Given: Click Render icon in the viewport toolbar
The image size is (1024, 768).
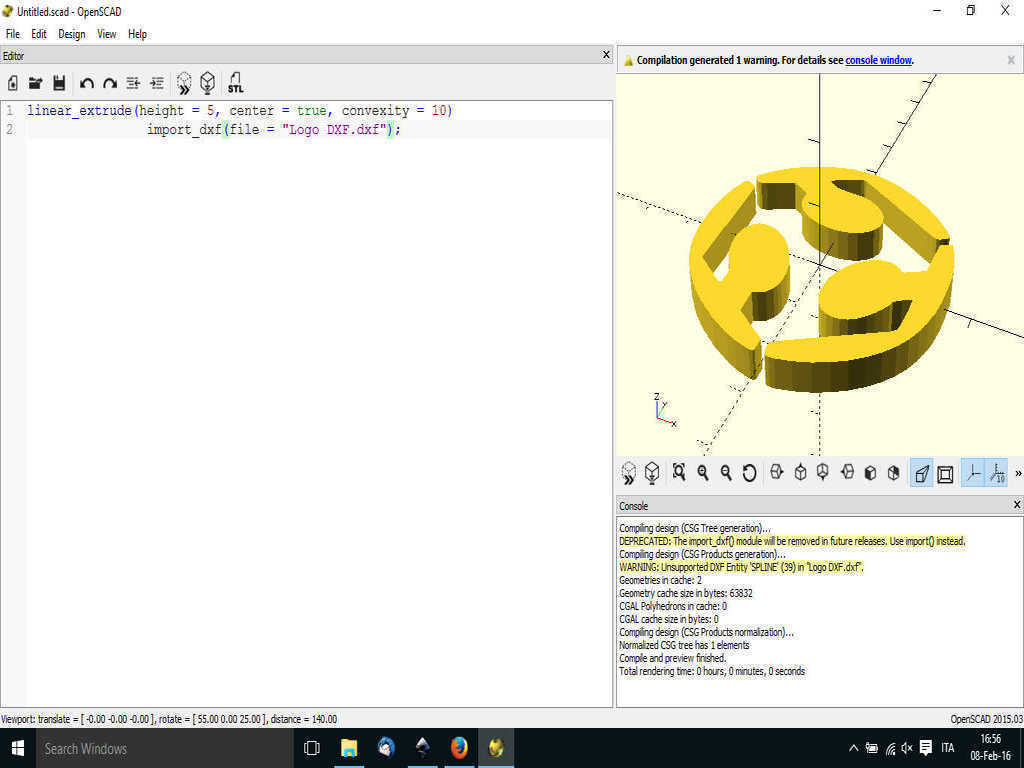Looking at the screenshot, I should (652, 473).
